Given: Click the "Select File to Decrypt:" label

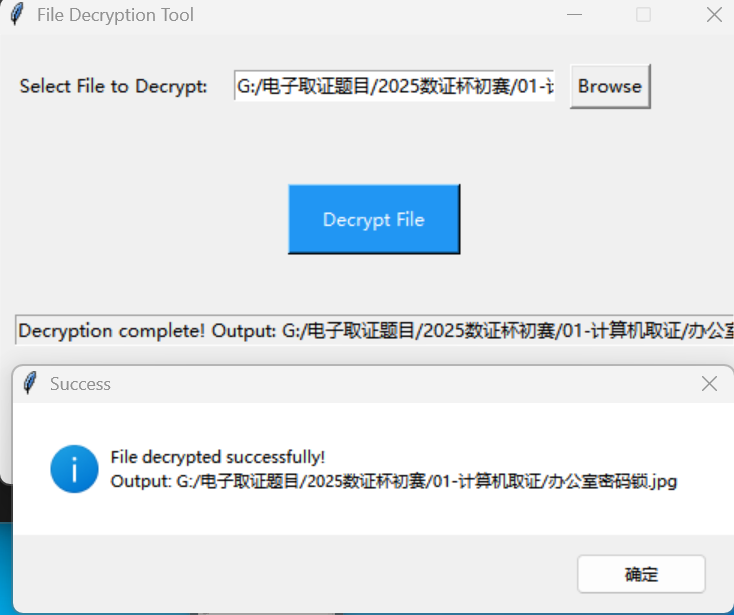Looking at the screenshot, I should click(113, 86).
